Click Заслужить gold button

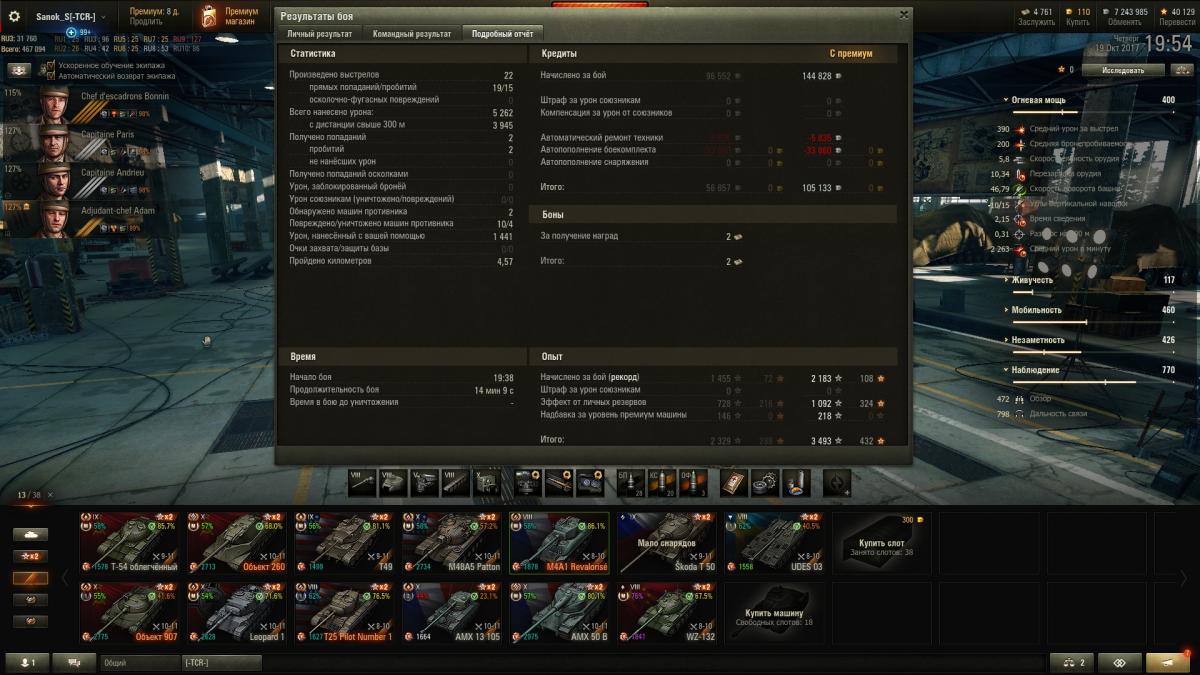(x=1036, y=22)
